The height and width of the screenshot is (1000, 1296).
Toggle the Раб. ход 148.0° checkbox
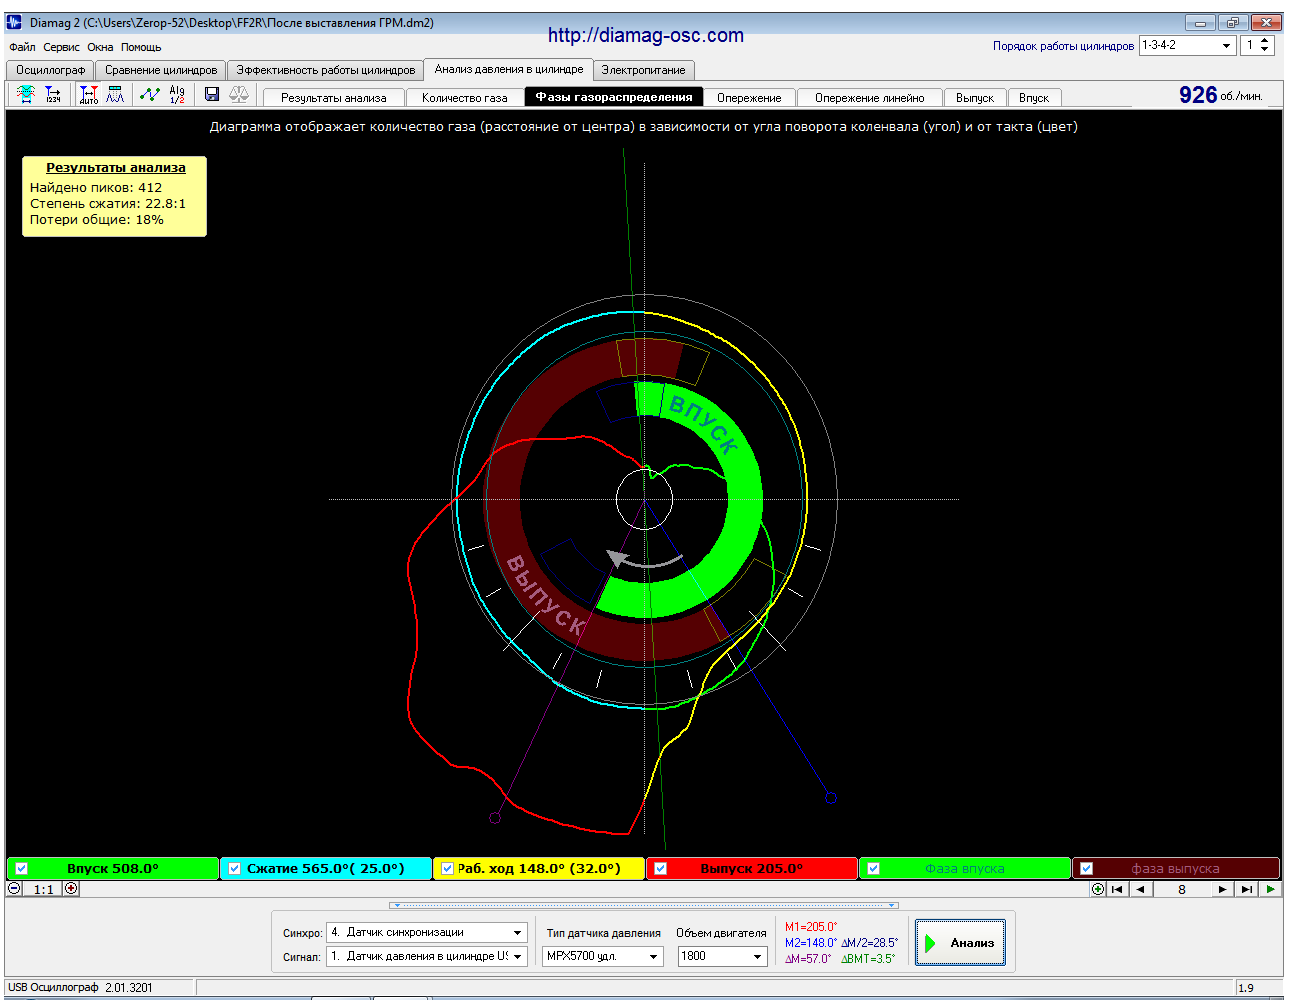click(x=447, y=868)
